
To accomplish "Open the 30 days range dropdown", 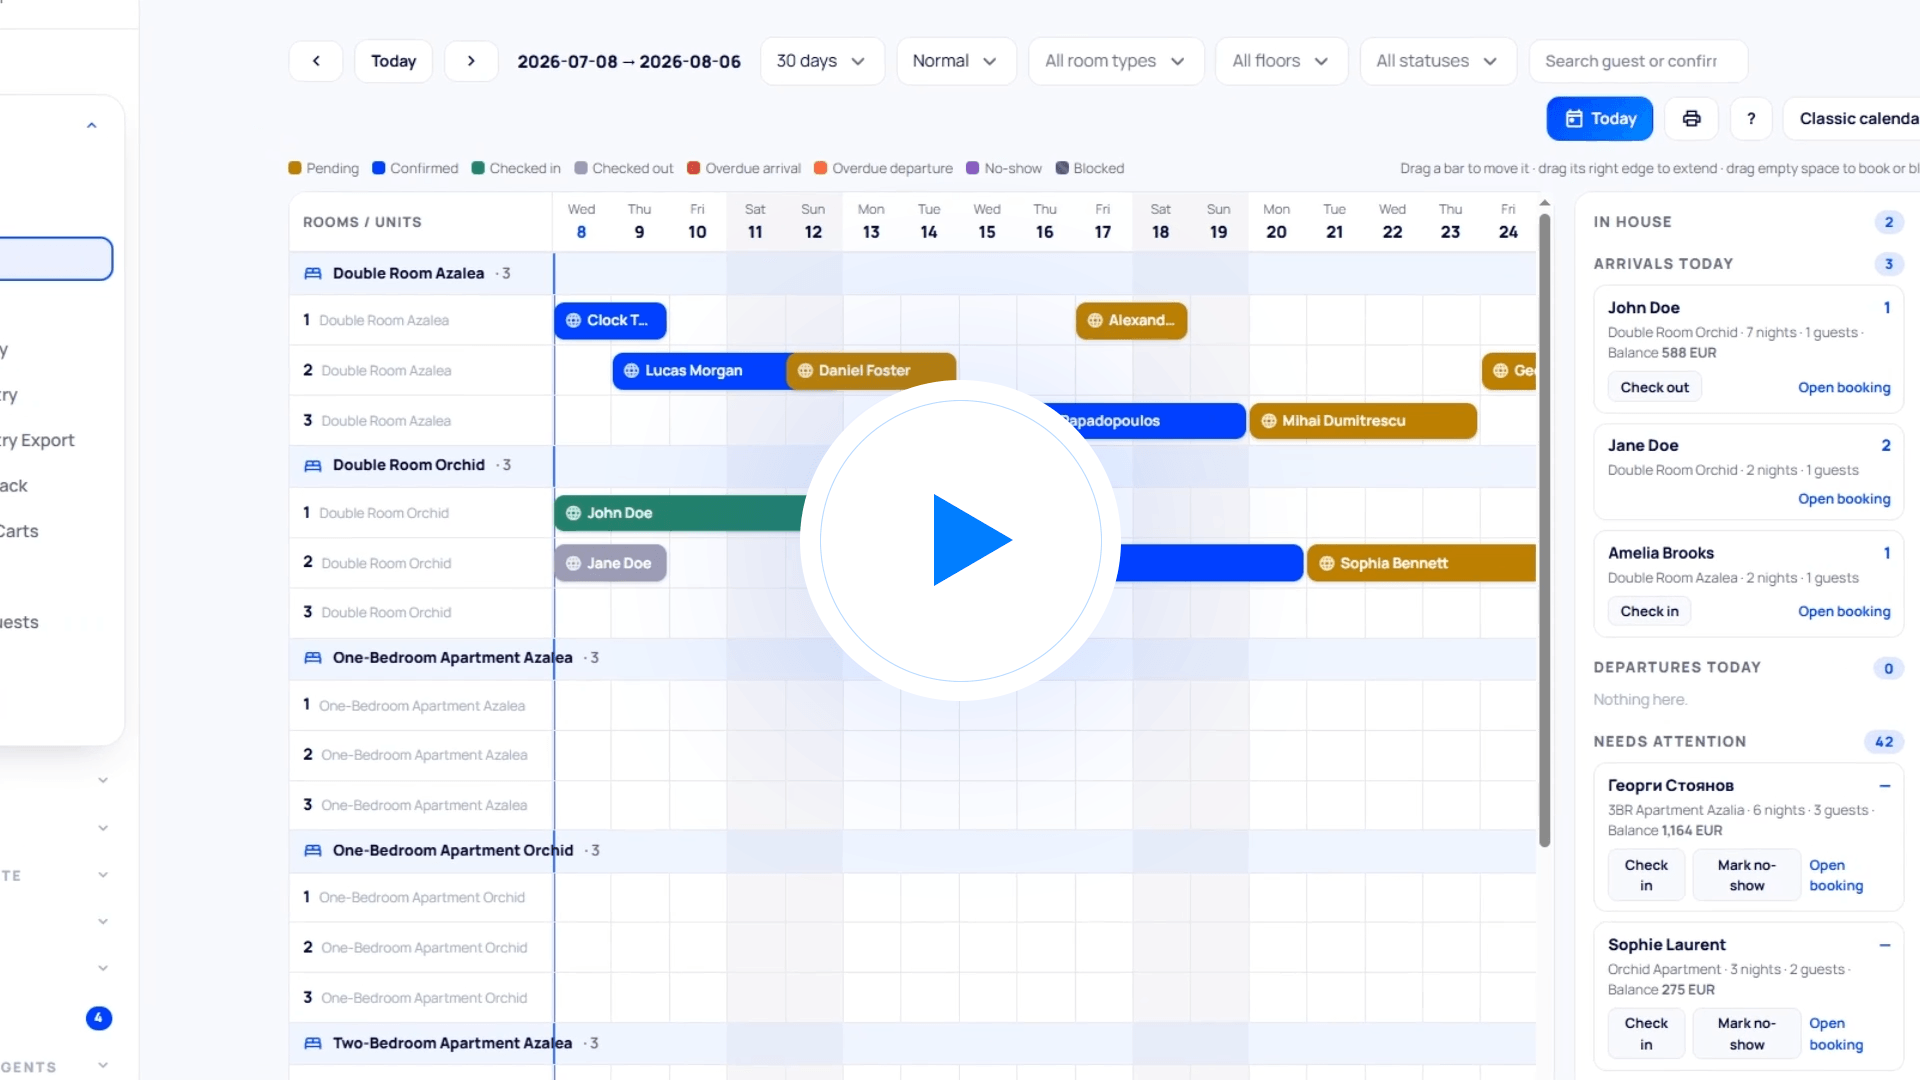I will [822, 61].
